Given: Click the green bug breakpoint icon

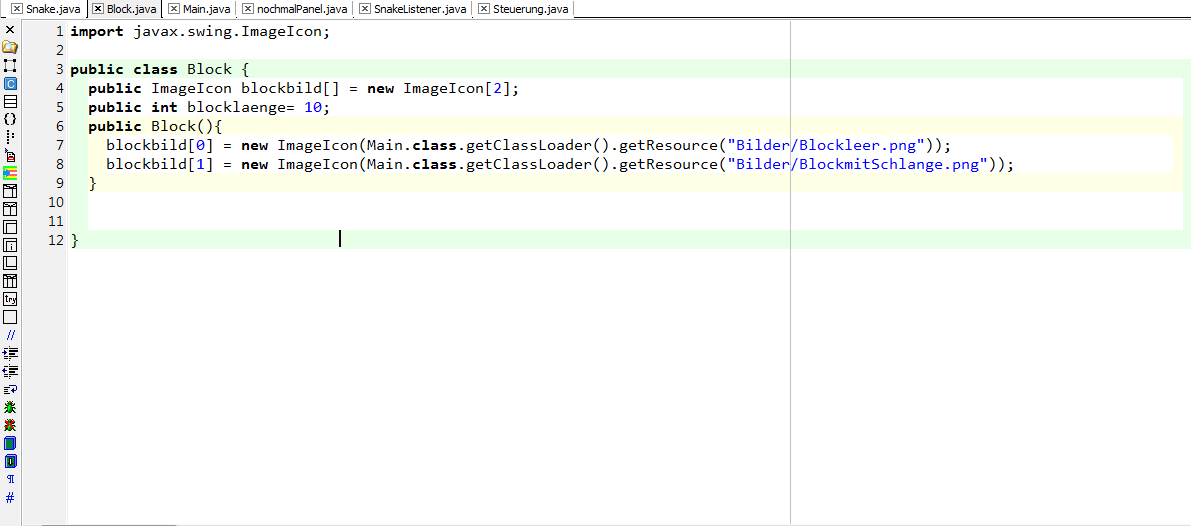Looking at the screenshot, I should [x=10, y=407].
